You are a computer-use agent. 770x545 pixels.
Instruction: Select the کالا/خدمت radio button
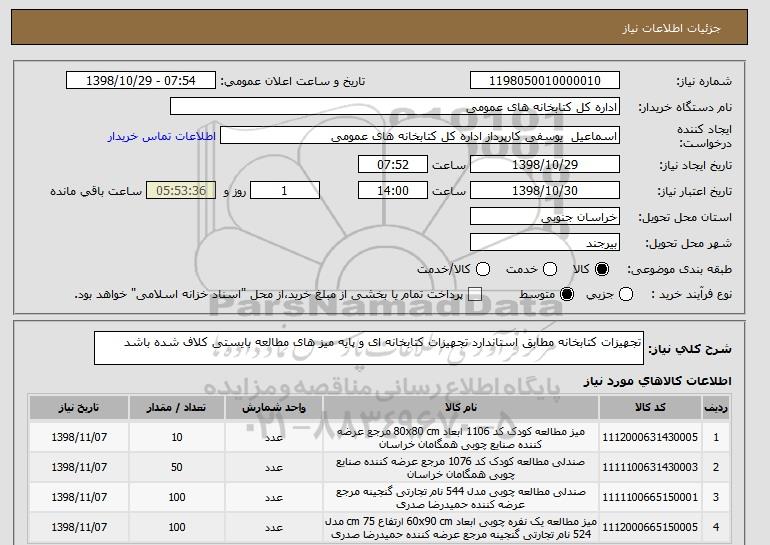tap(483, 269)
